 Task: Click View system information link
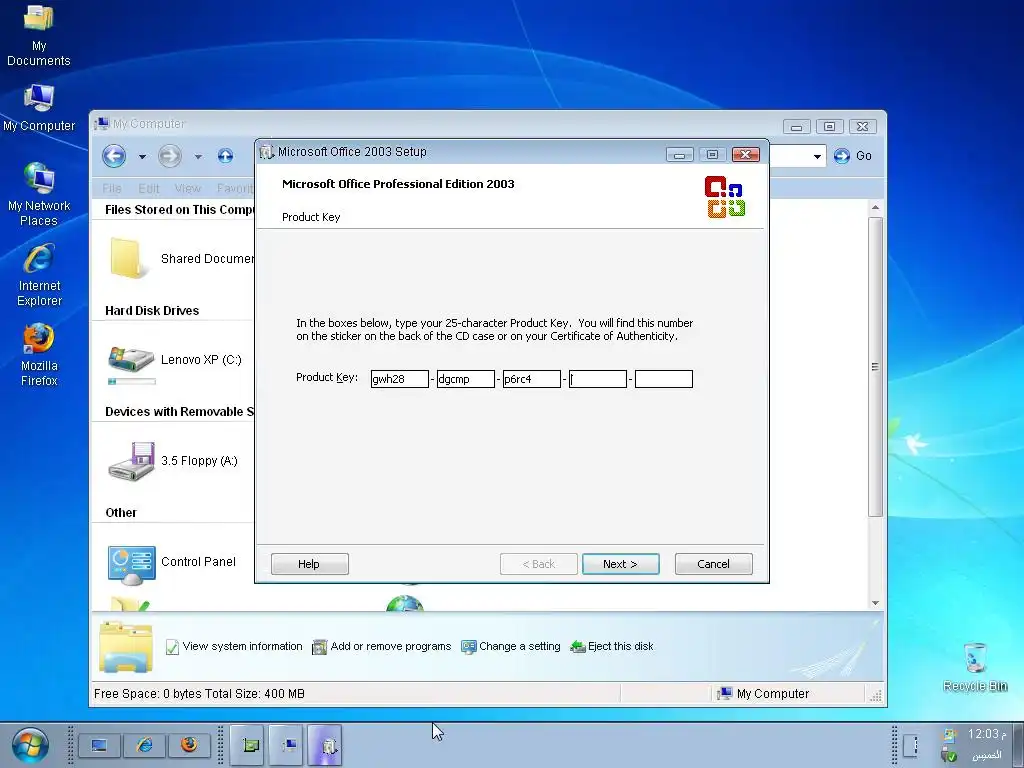click(234, 647)
